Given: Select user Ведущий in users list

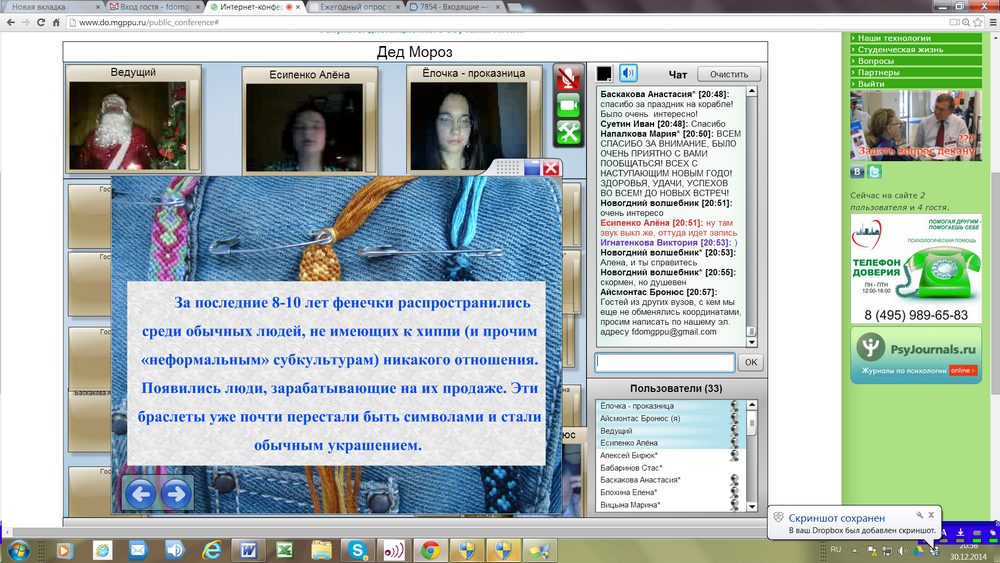Looking at the screenshot, I should [668, 430].
